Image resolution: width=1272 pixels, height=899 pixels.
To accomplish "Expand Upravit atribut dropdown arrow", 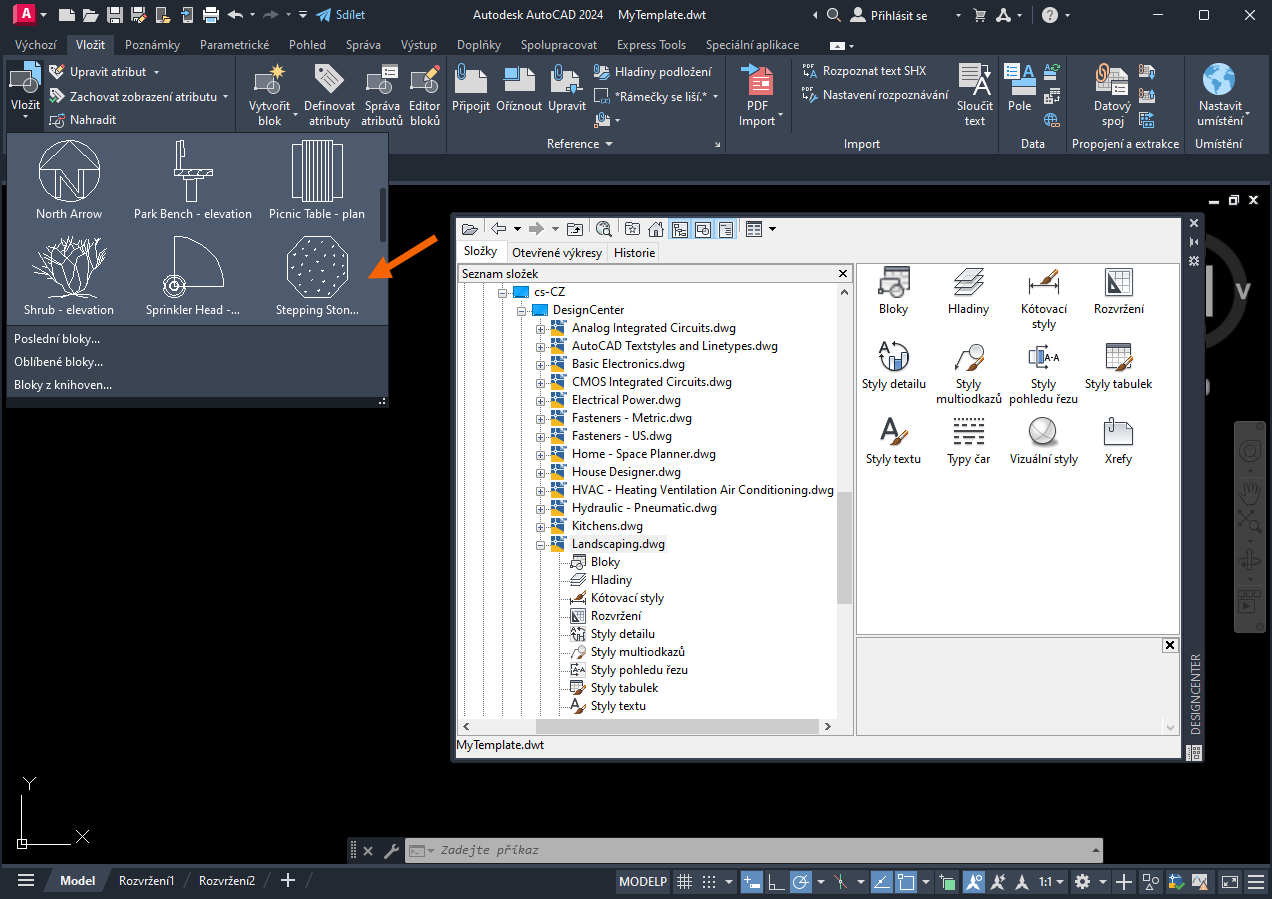I will [x=156, y=72].
